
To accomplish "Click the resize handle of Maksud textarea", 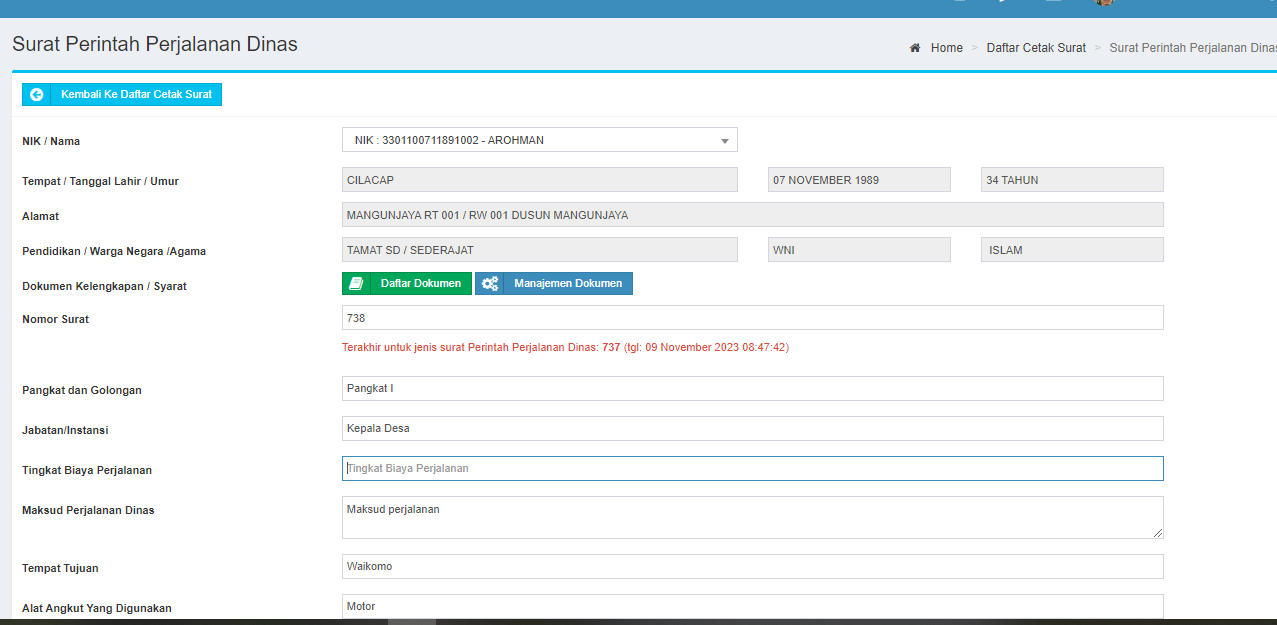I will pyautogui.click(x=1158, y=534).
